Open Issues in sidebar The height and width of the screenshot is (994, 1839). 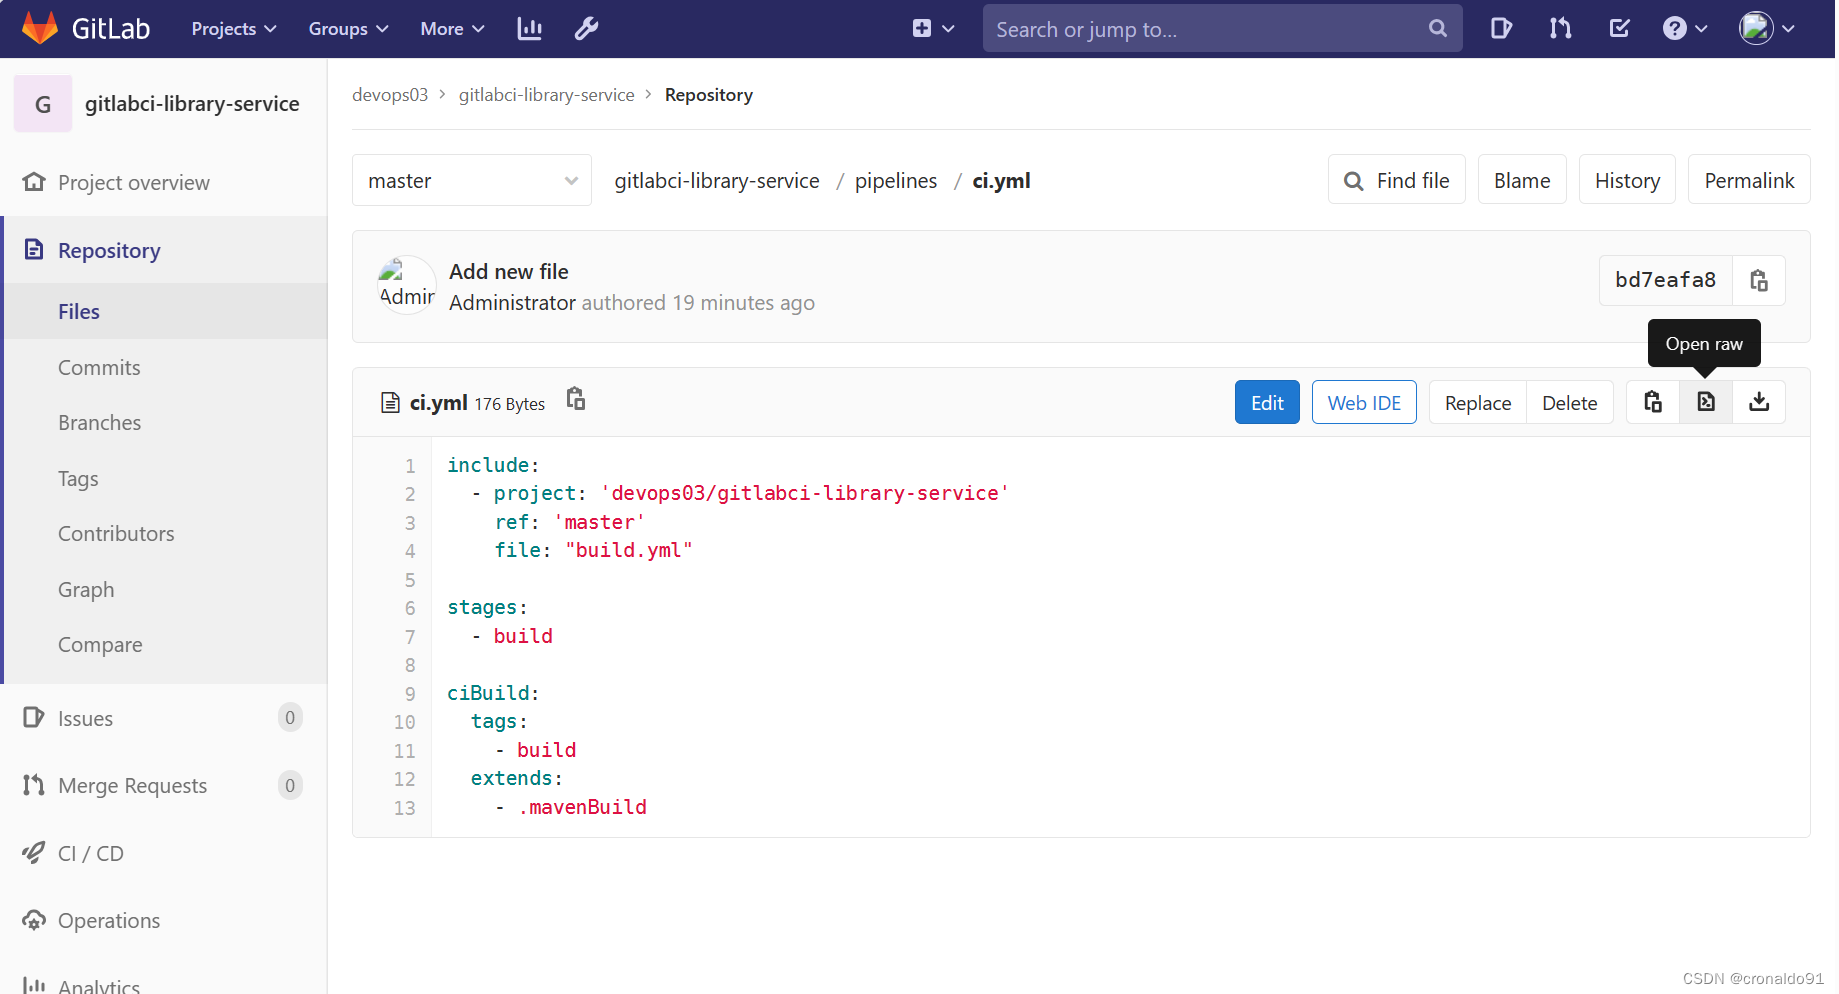164,718
